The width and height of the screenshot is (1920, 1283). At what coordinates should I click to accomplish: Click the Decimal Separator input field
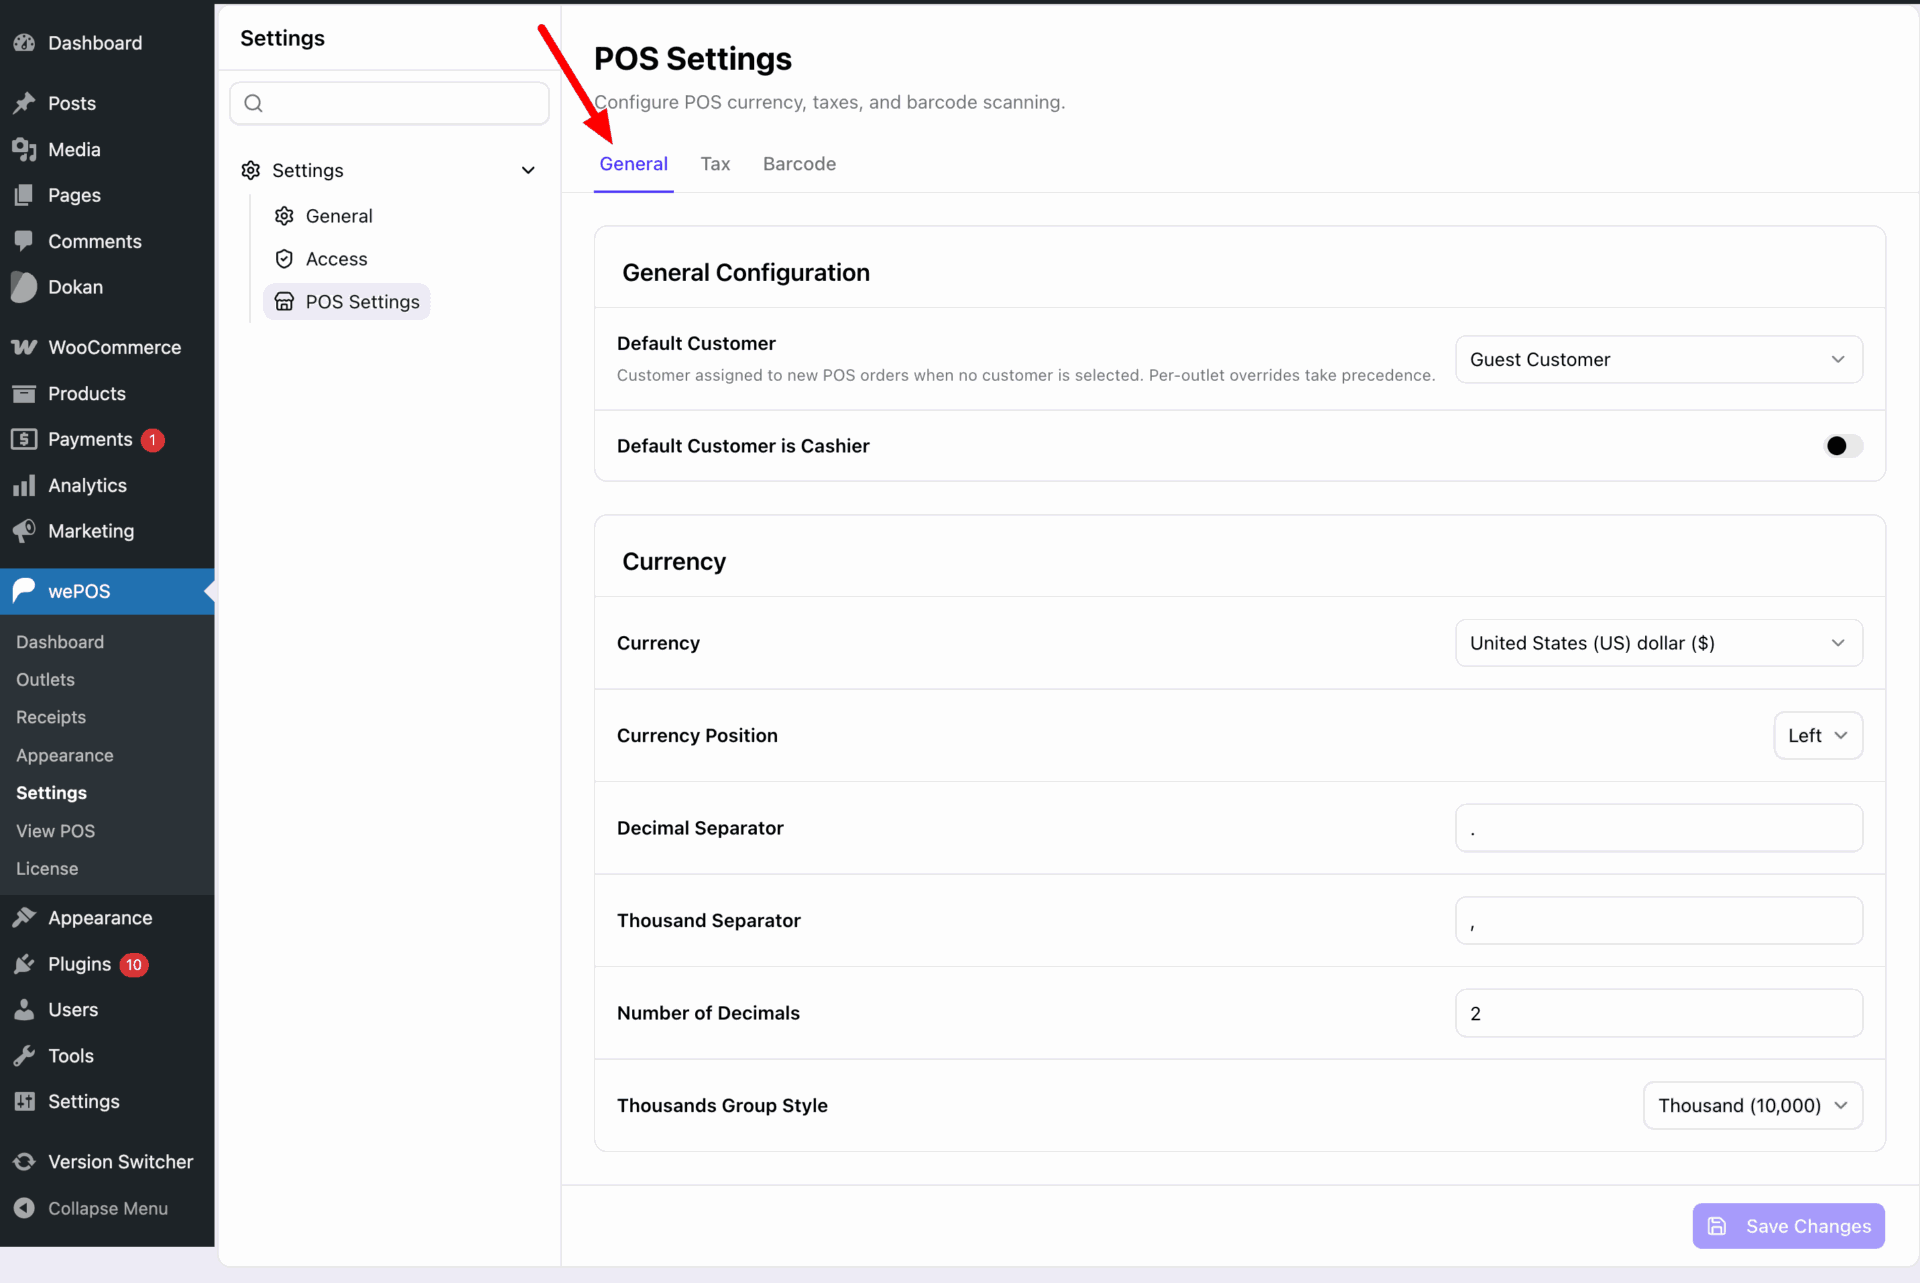click(1658, 828)
